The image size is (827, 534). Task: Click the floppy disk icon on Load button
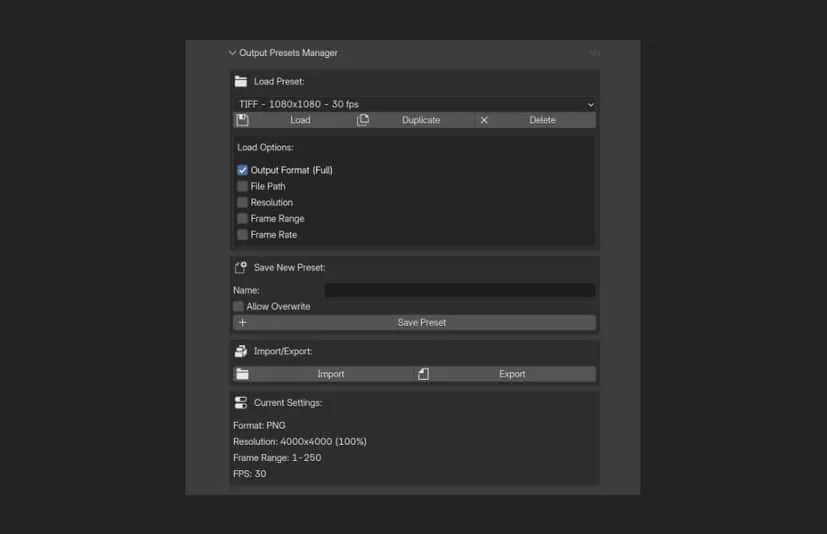[242, 120]
